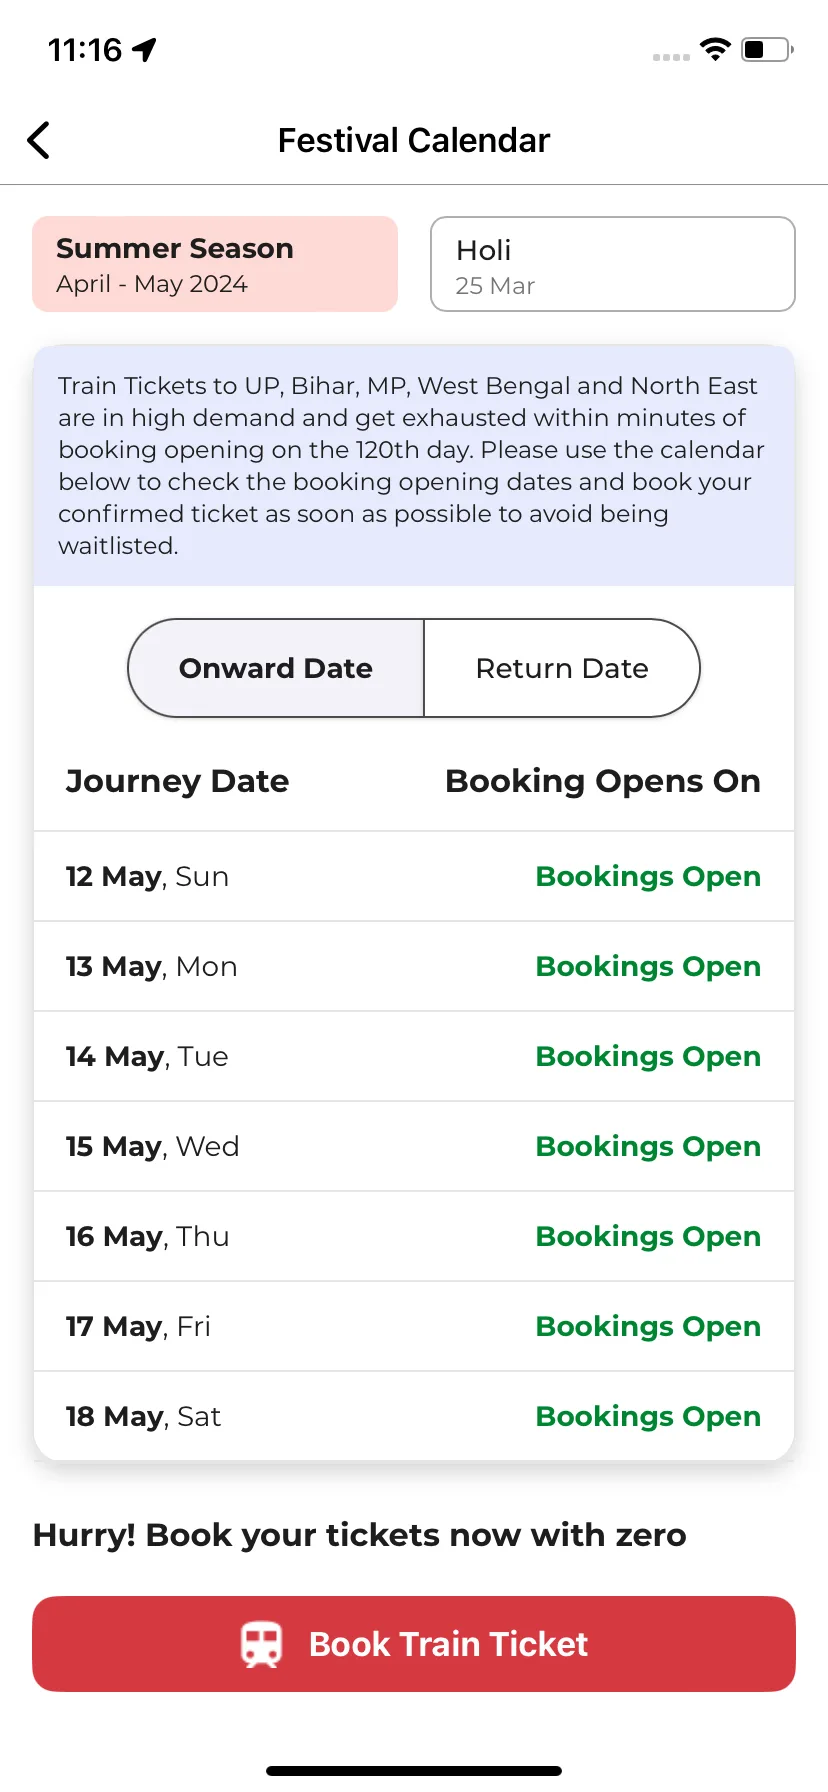Tap the train icon on booking button
The height and width of the screenshot is (1792, 828).
[261, 1644]
